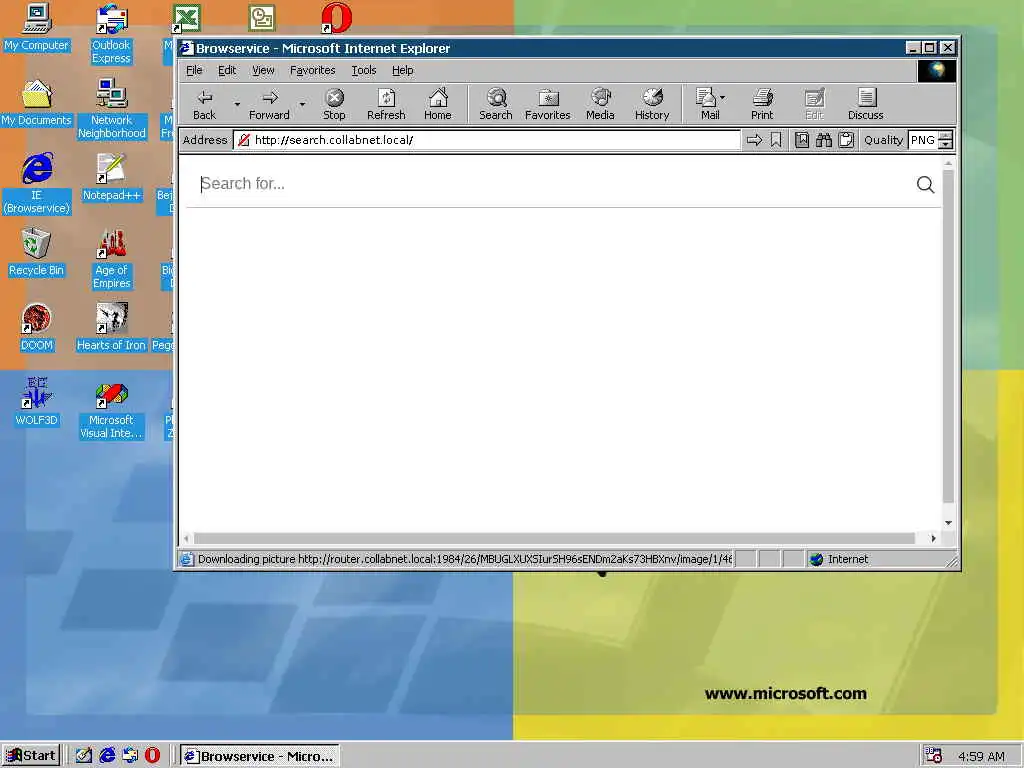Open the Media pane button
1024x768 pixels.
tap(600, 104)
